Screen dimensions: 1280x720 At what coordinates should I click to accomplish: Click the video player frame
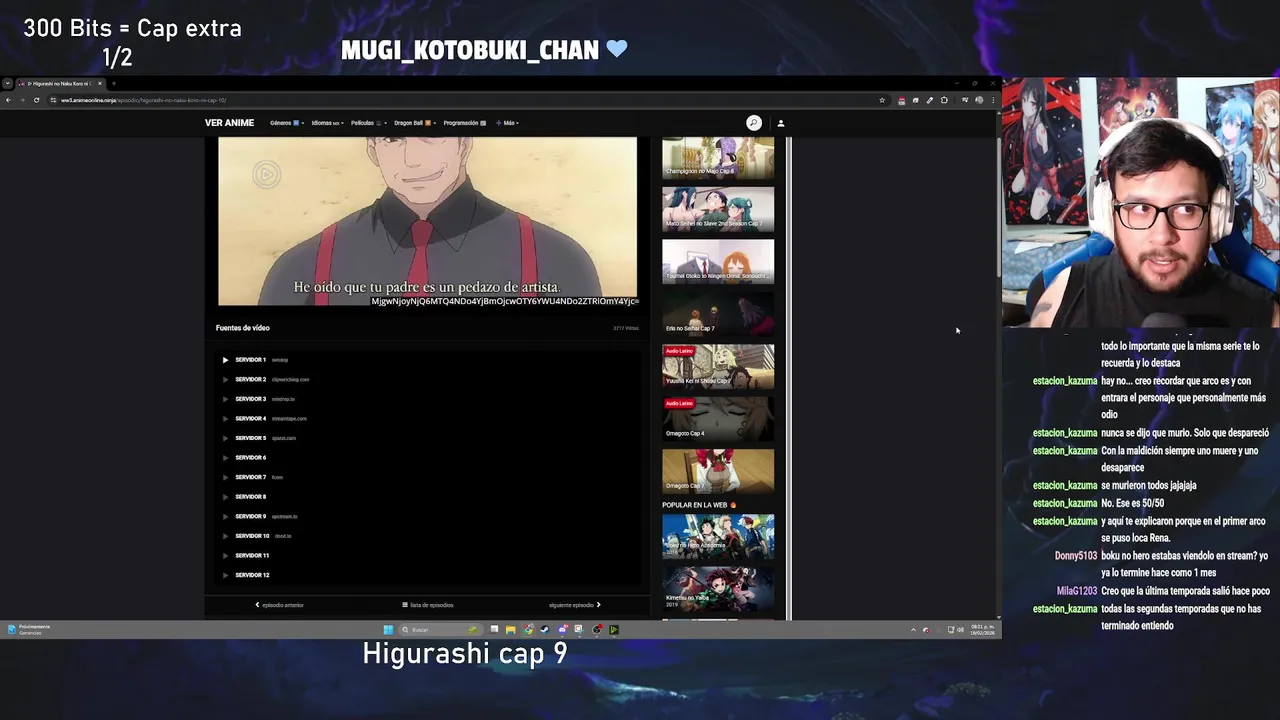[x=427, y=221]
